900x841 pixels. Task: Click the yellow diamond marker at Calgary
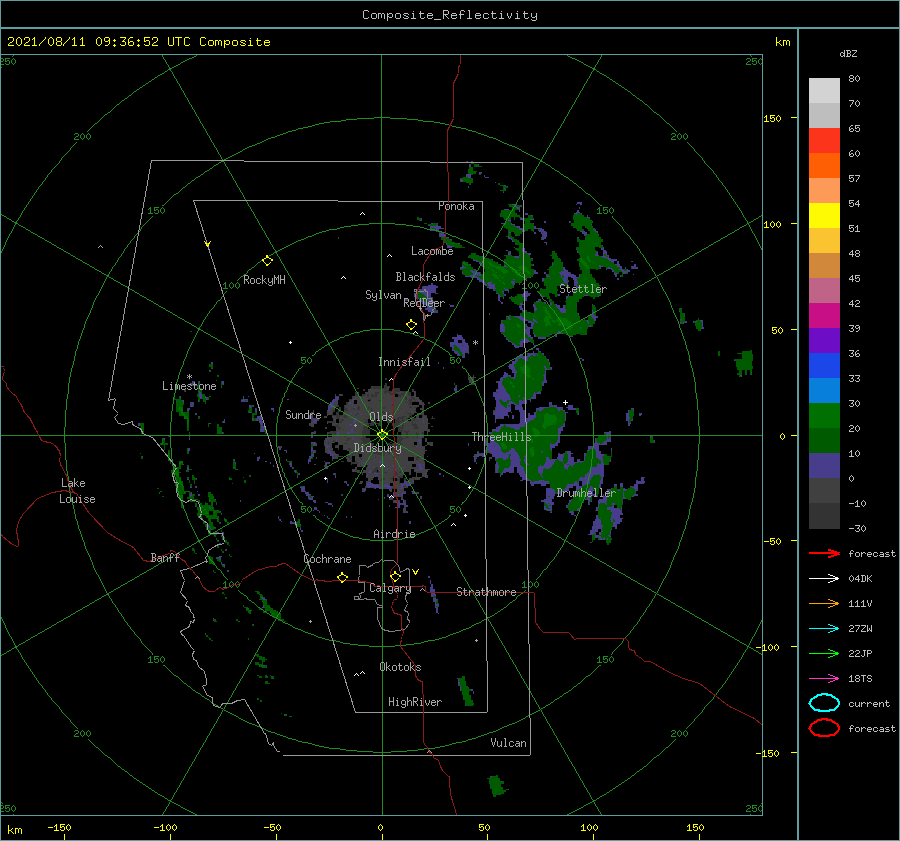tap(395, 576)
